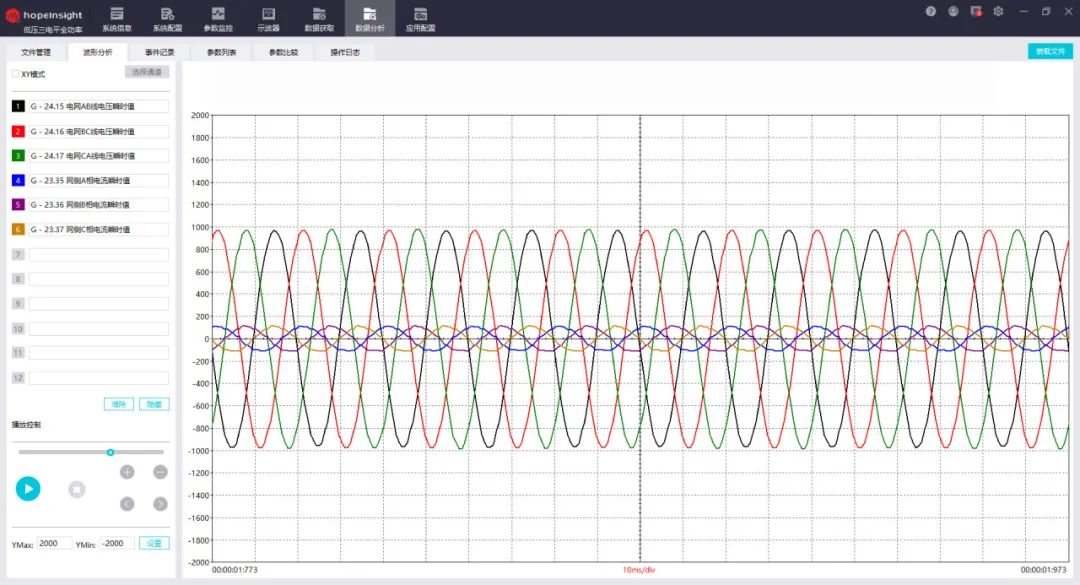Toggle channel 4 blue color box
This screenshot has height=585, width=1080.
pyautogui.click(x=18, y=180)
